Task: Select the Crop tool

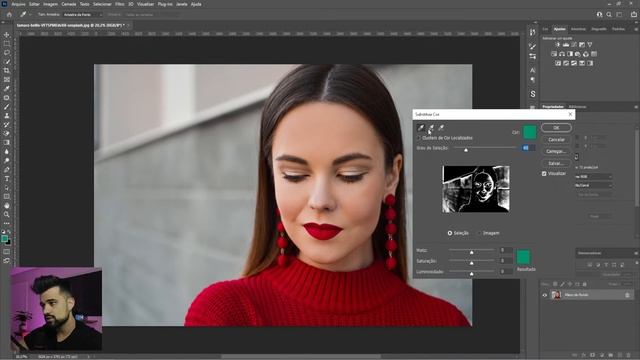Action: click(x=7, y=71)
